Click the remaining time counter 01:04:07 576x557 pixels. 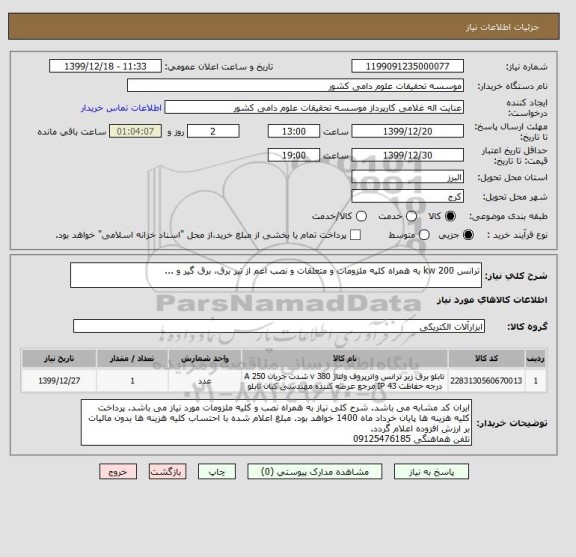[x=135, y=132]
